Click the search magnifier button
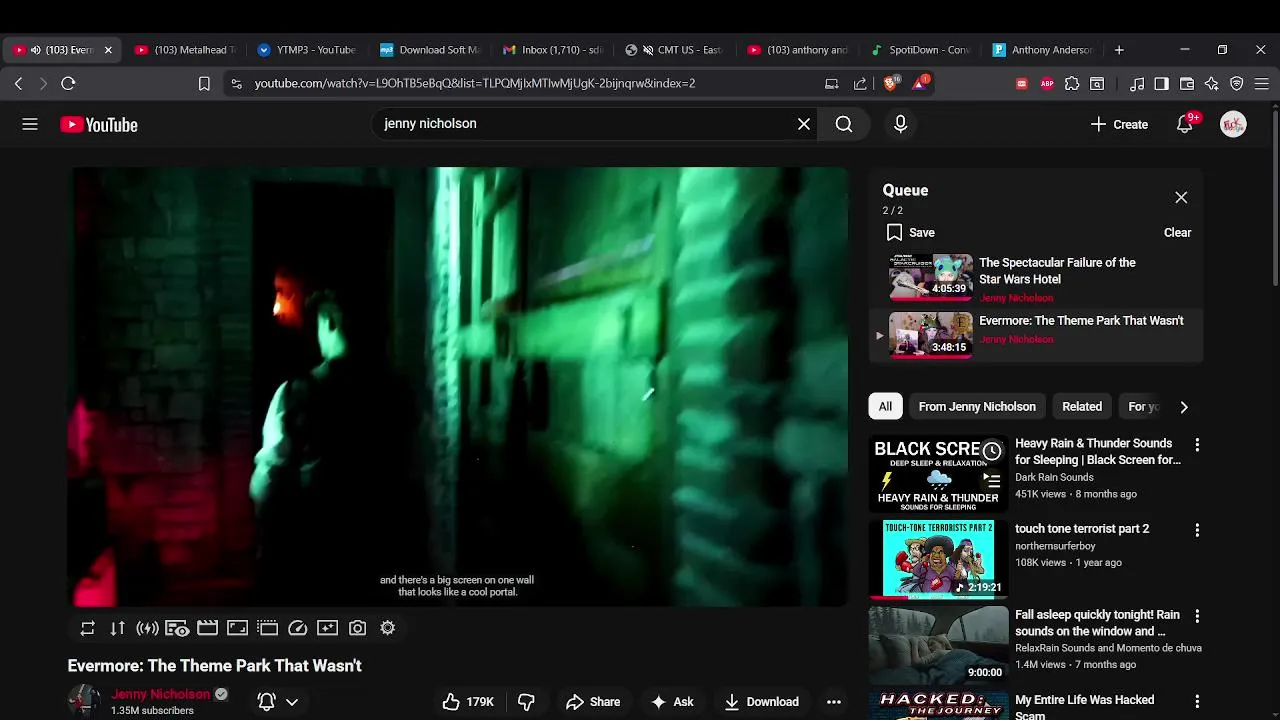1280x720 pixels. click(x=844, y=124)
